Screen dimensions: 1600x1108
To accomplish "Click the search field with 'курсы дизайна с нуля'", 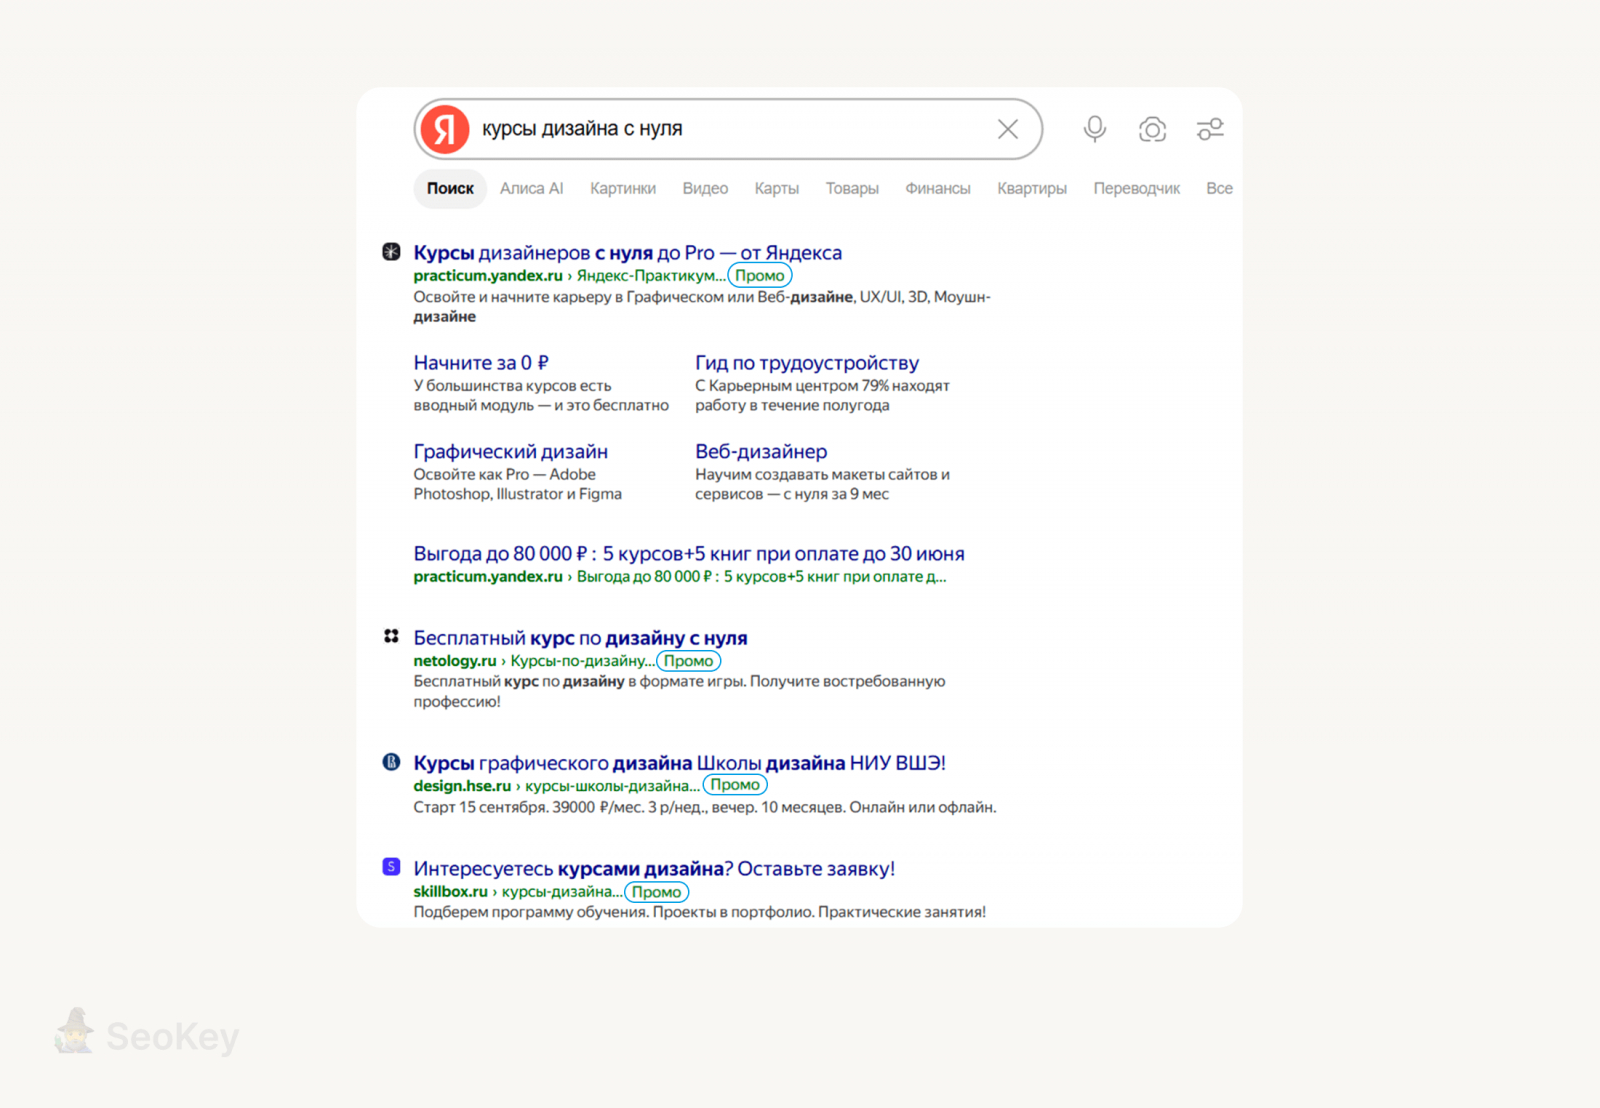I will click(x=730, y=129).
